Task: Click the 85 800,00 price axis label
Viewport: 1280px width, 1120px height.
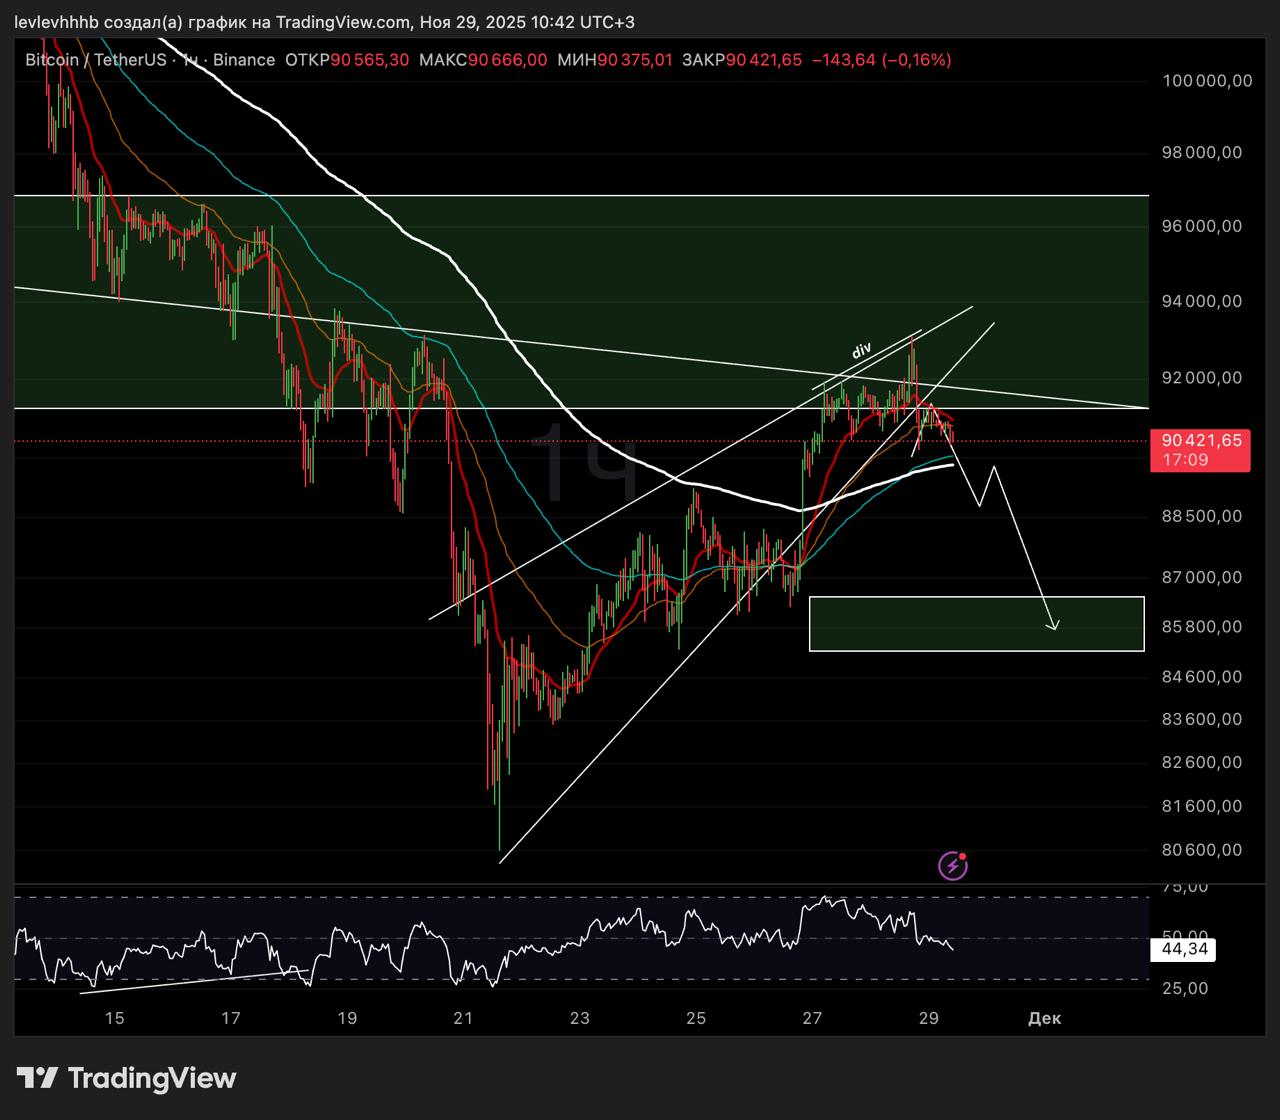Action: tap(1203, 627)
